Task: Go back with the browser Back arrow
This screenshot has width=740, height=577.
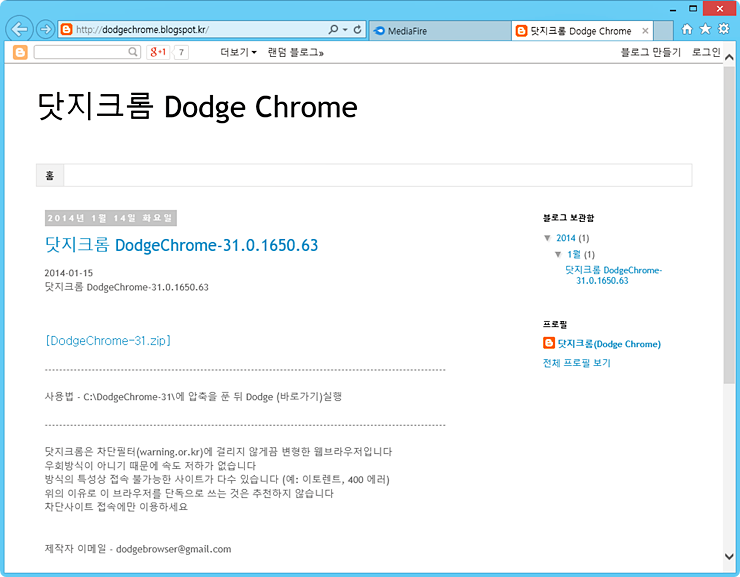Action: point(19,29)
